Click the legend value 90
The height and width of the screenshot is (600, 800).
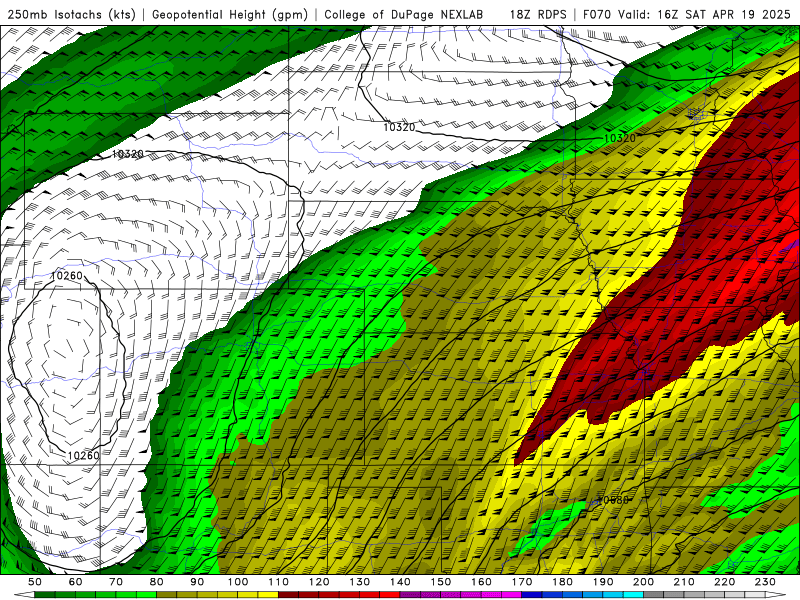197,582
